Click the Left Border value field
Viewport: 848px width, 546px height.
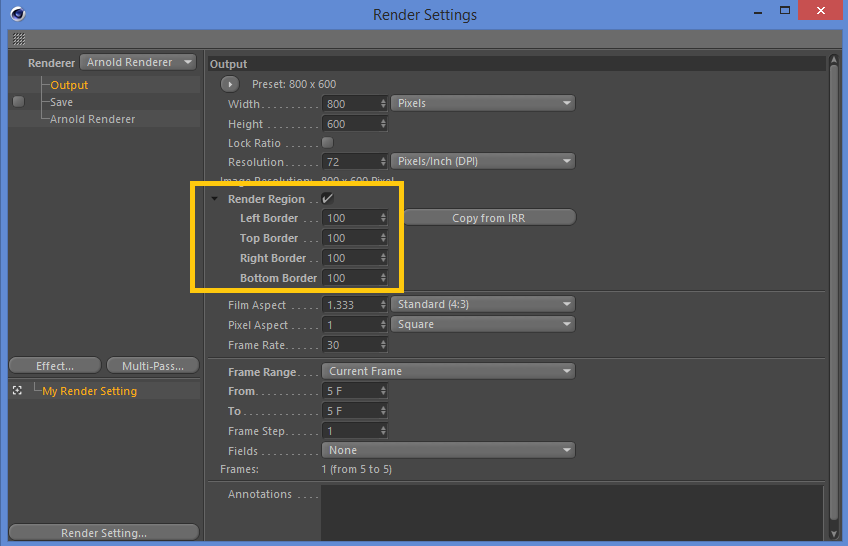point(350,218)
